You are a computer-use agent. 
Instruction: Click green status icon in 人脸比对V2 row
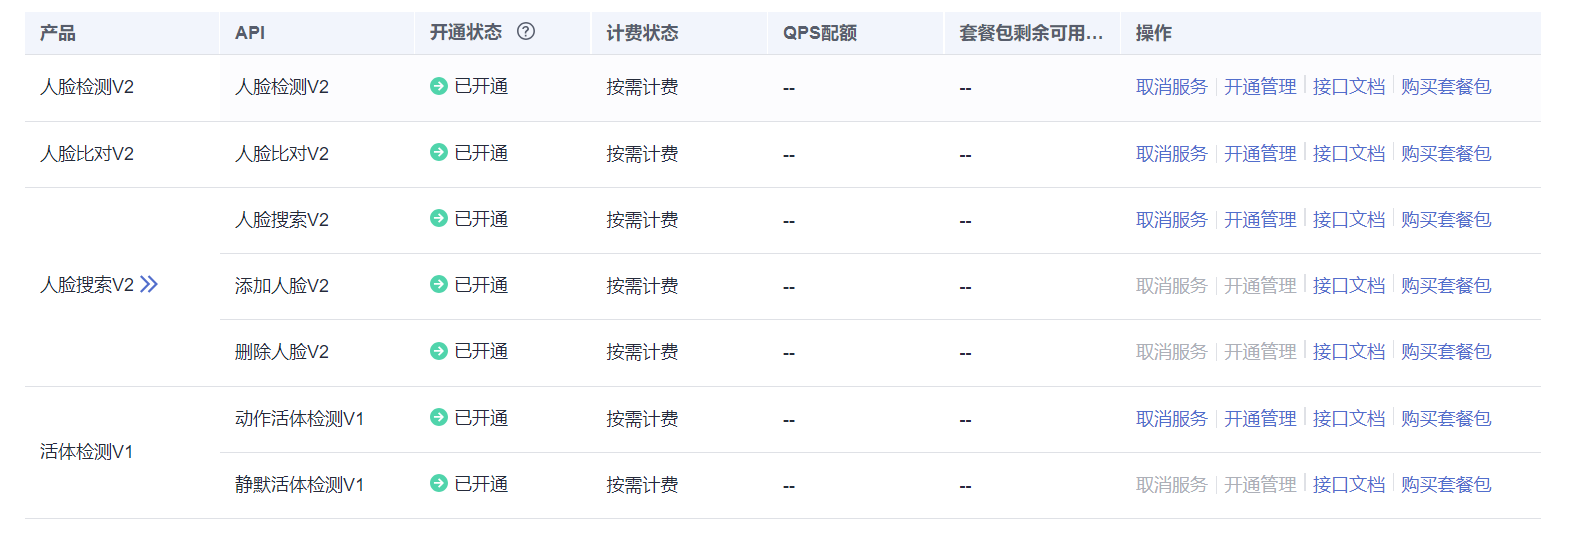pos(438,152)
